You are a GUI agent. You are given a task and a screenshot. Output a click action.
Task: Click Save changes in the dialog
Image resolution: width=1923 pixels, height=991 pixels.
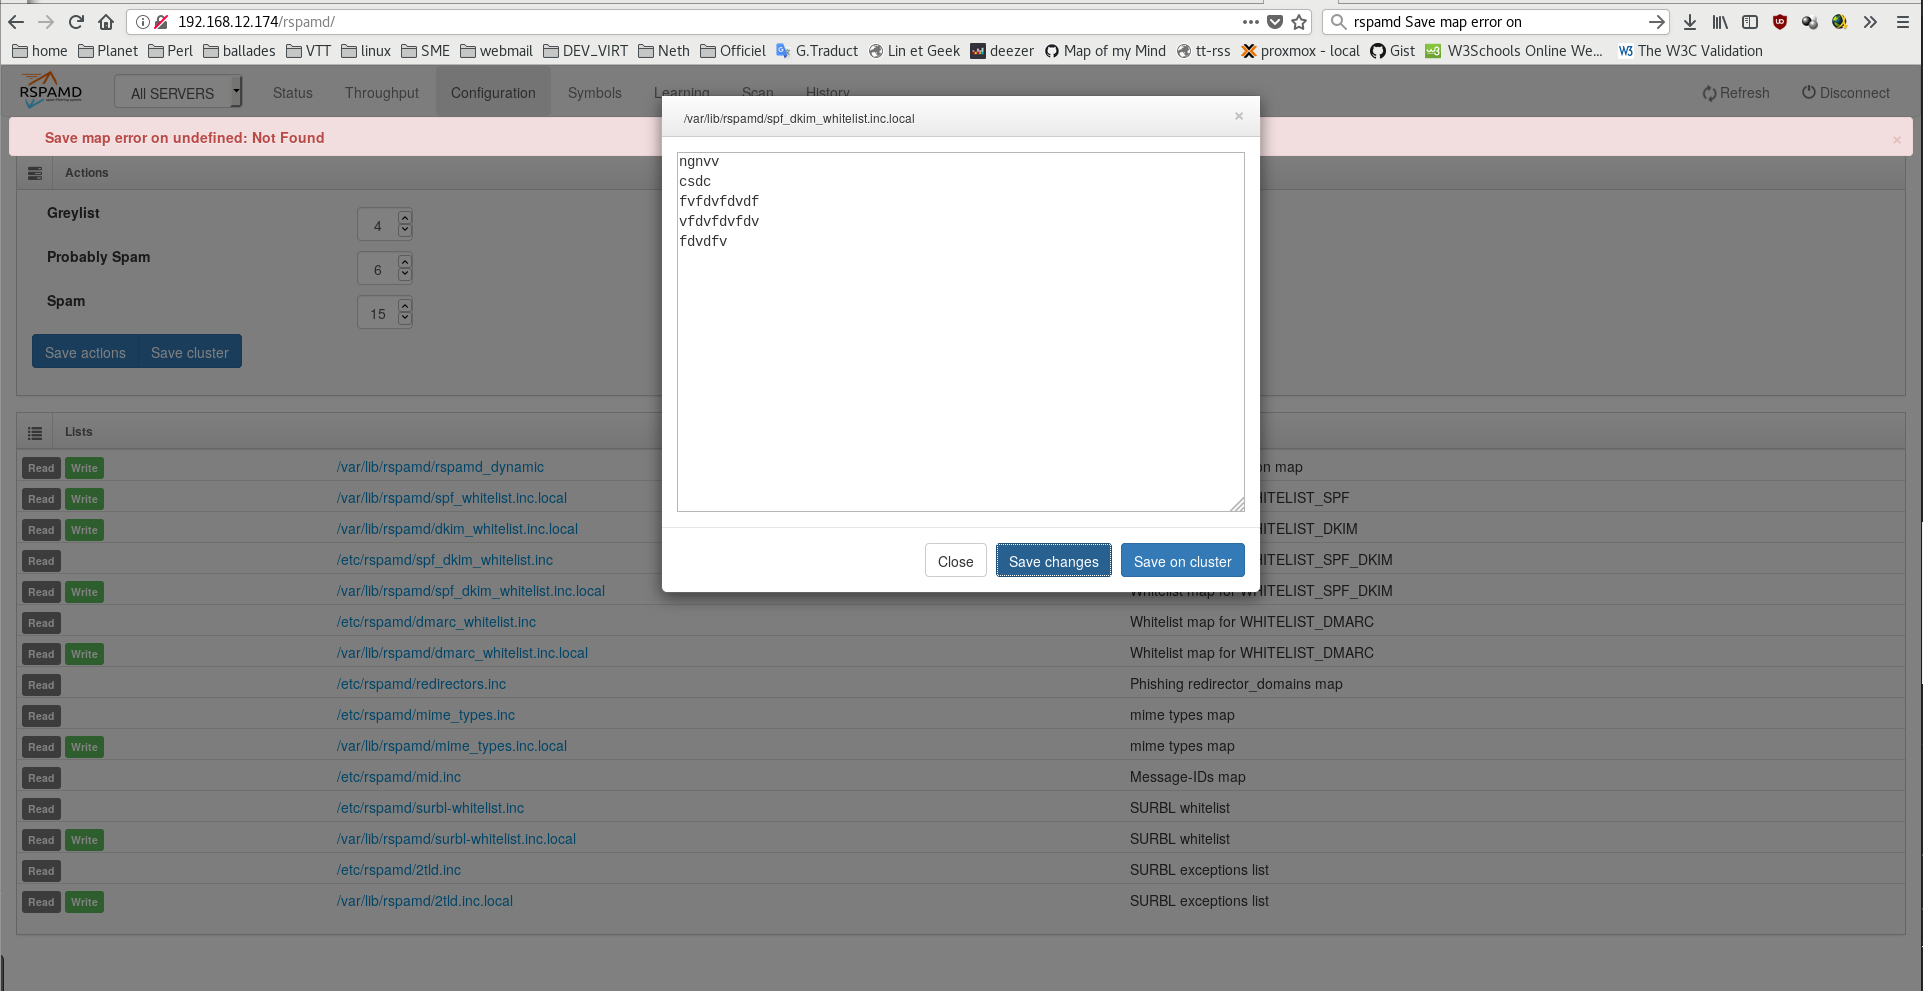pos(1054,561)
